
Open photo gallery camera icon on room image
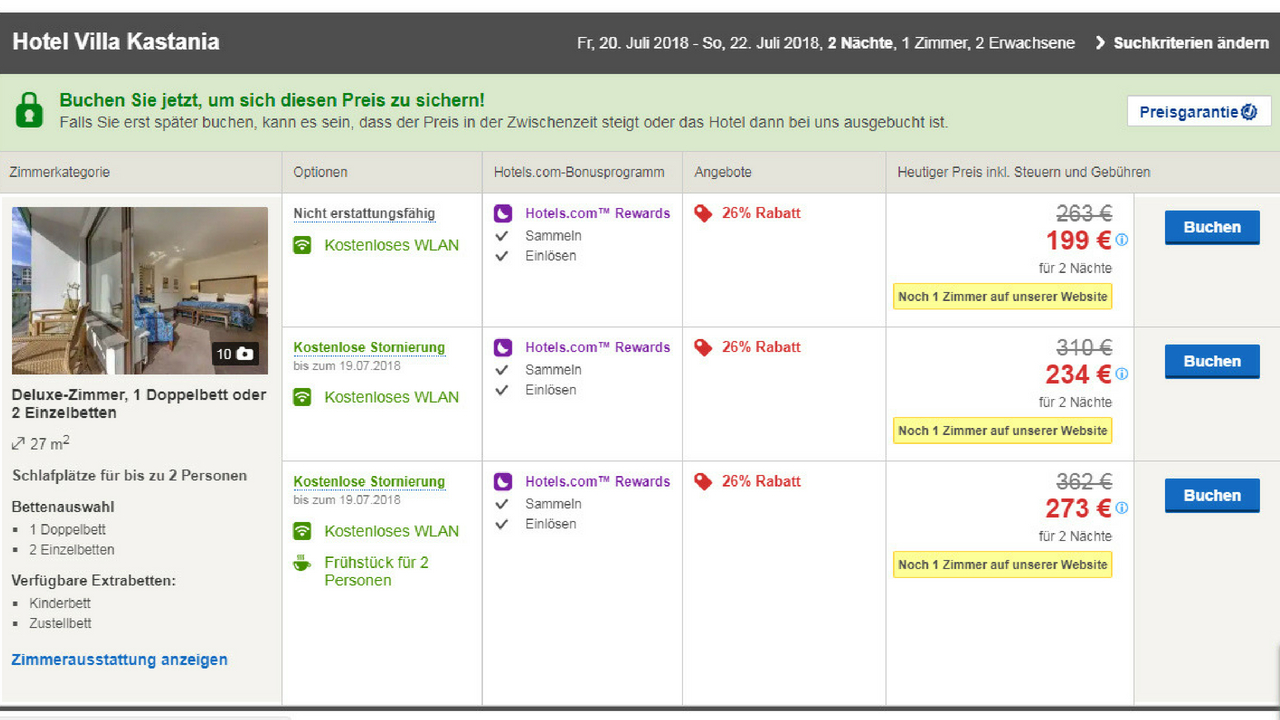(x=245, y=354)
